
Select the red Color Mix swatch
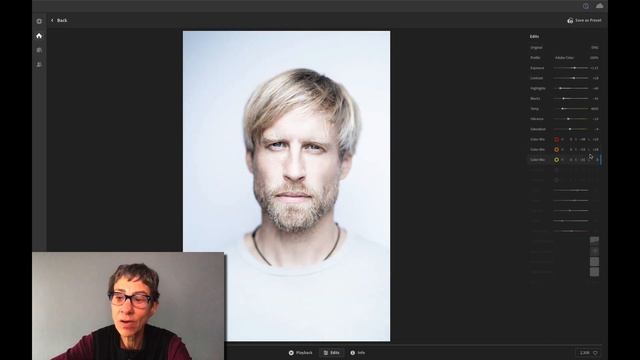point(556,139)
